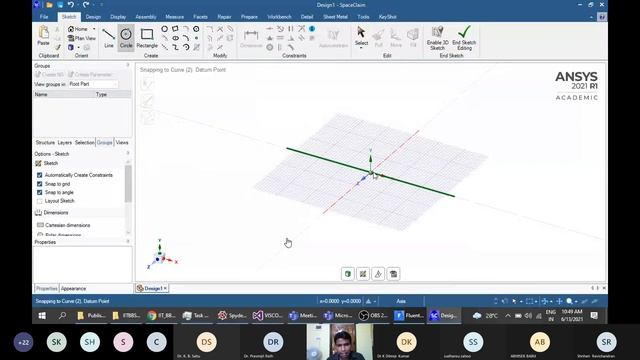
Task: Open the Home view dropdown arrow
Action: coord(94,29)
